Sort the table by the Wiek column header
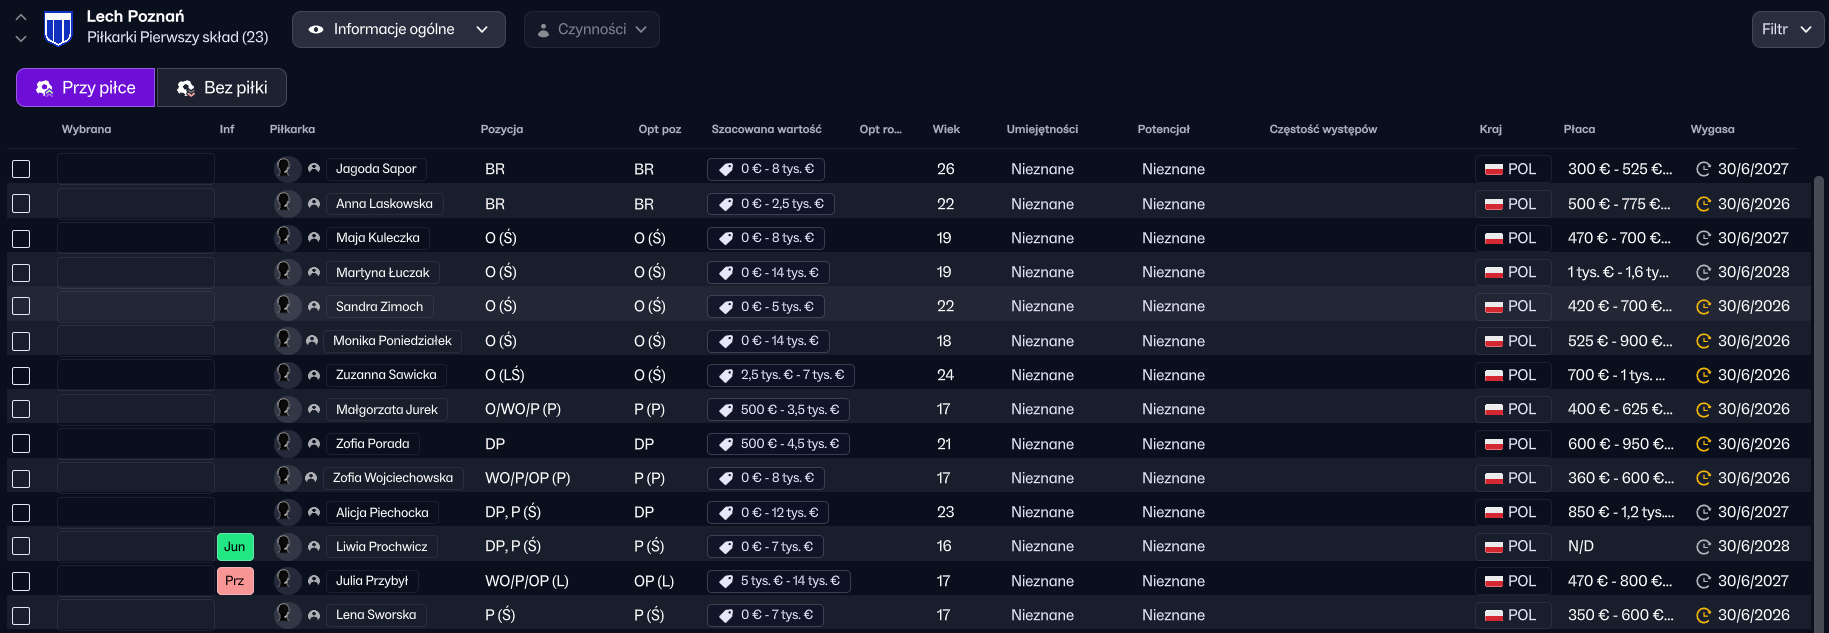 [x=946, y=129]
